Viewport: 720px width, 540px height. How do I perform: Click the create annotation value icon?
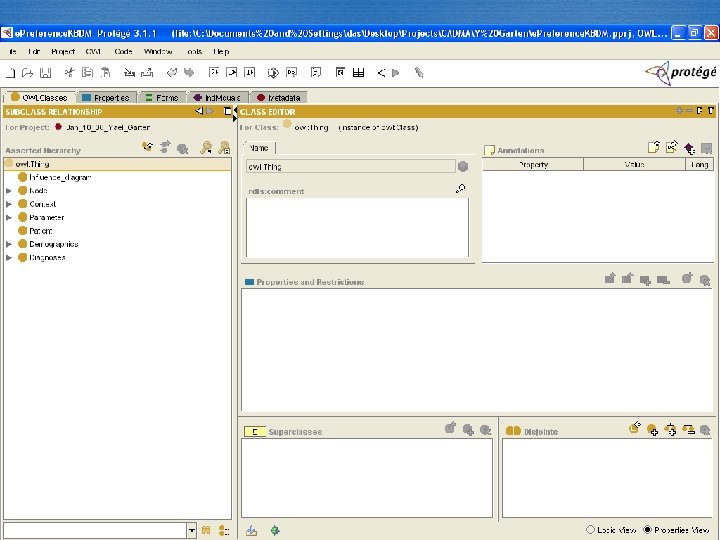[x=653, y=147]
